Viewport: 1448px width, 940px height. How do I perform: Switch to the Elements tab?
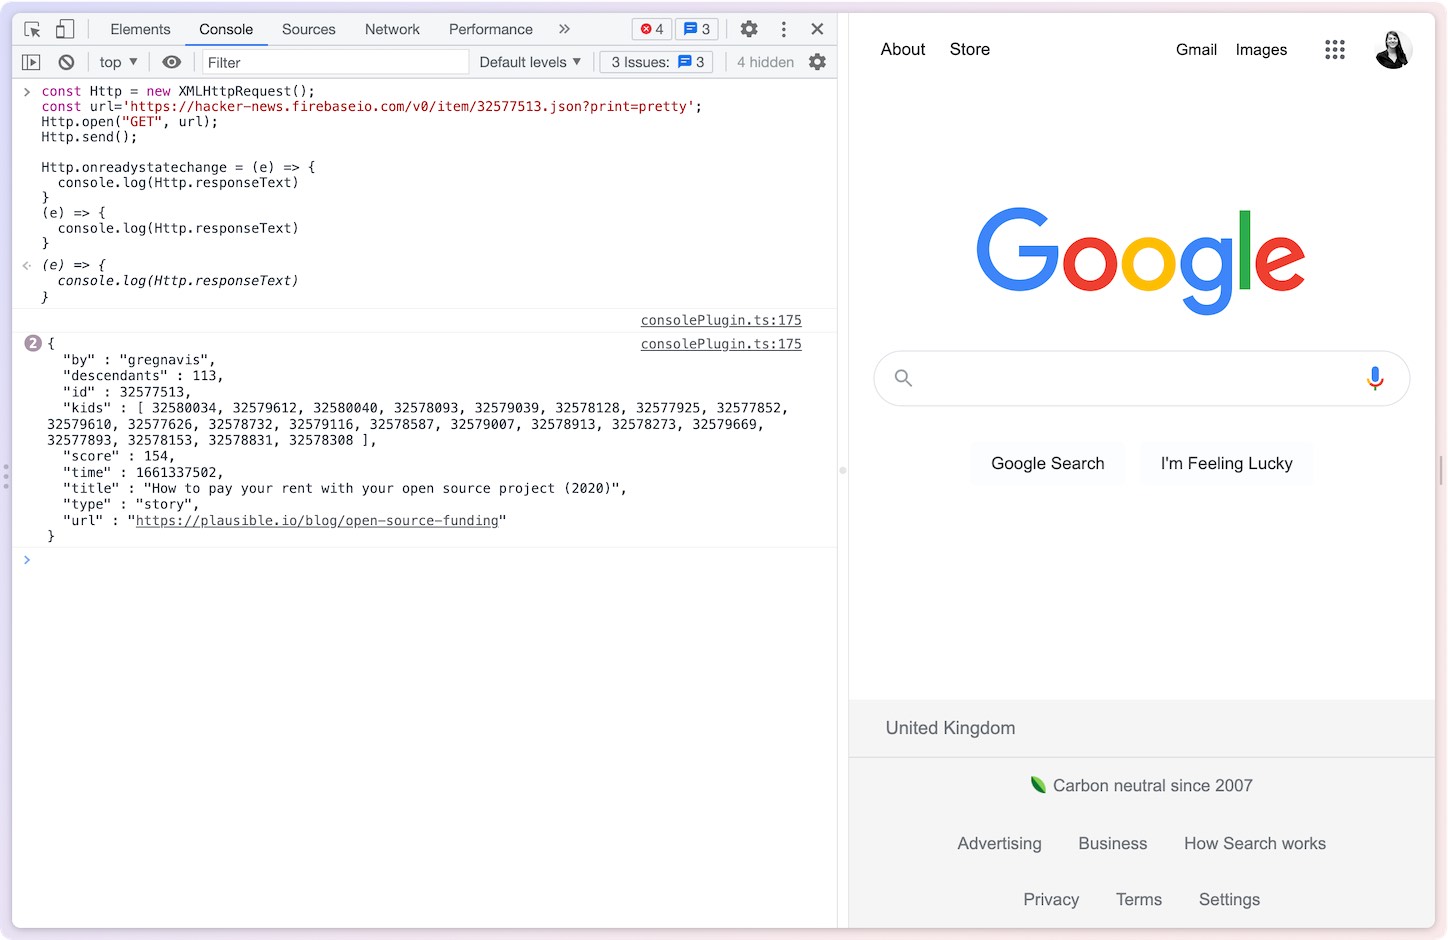[140, 29]
